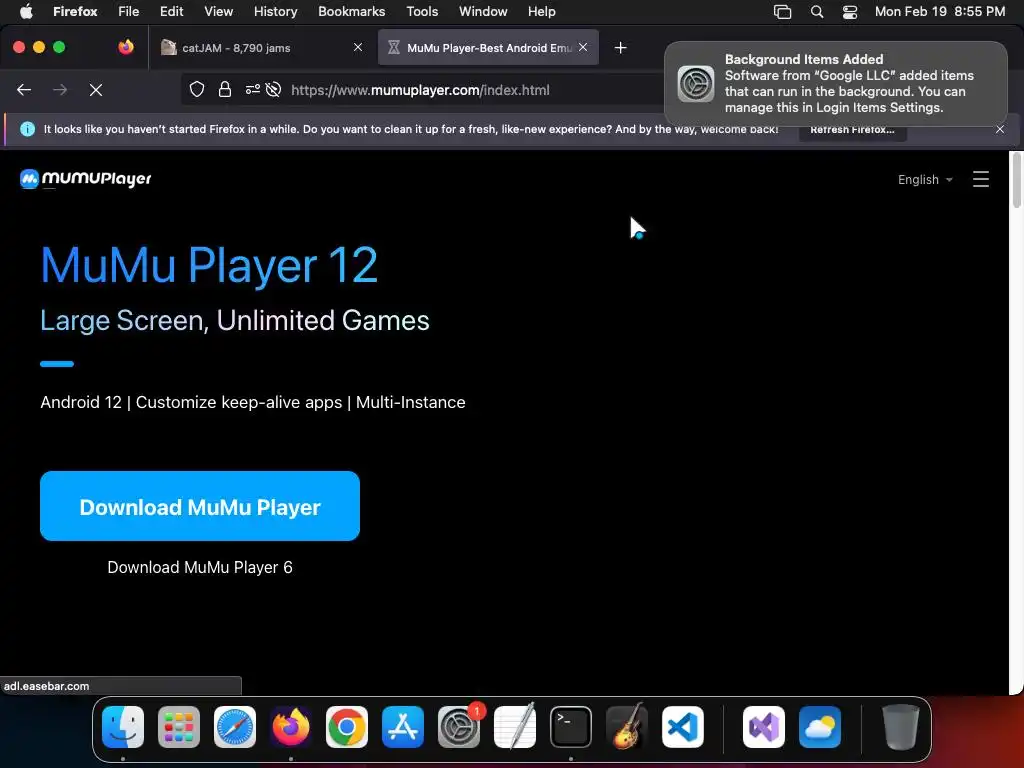The image size is (1024, 768).
Task: Open Firefox View pinned icon
Action: click(126, 47)
